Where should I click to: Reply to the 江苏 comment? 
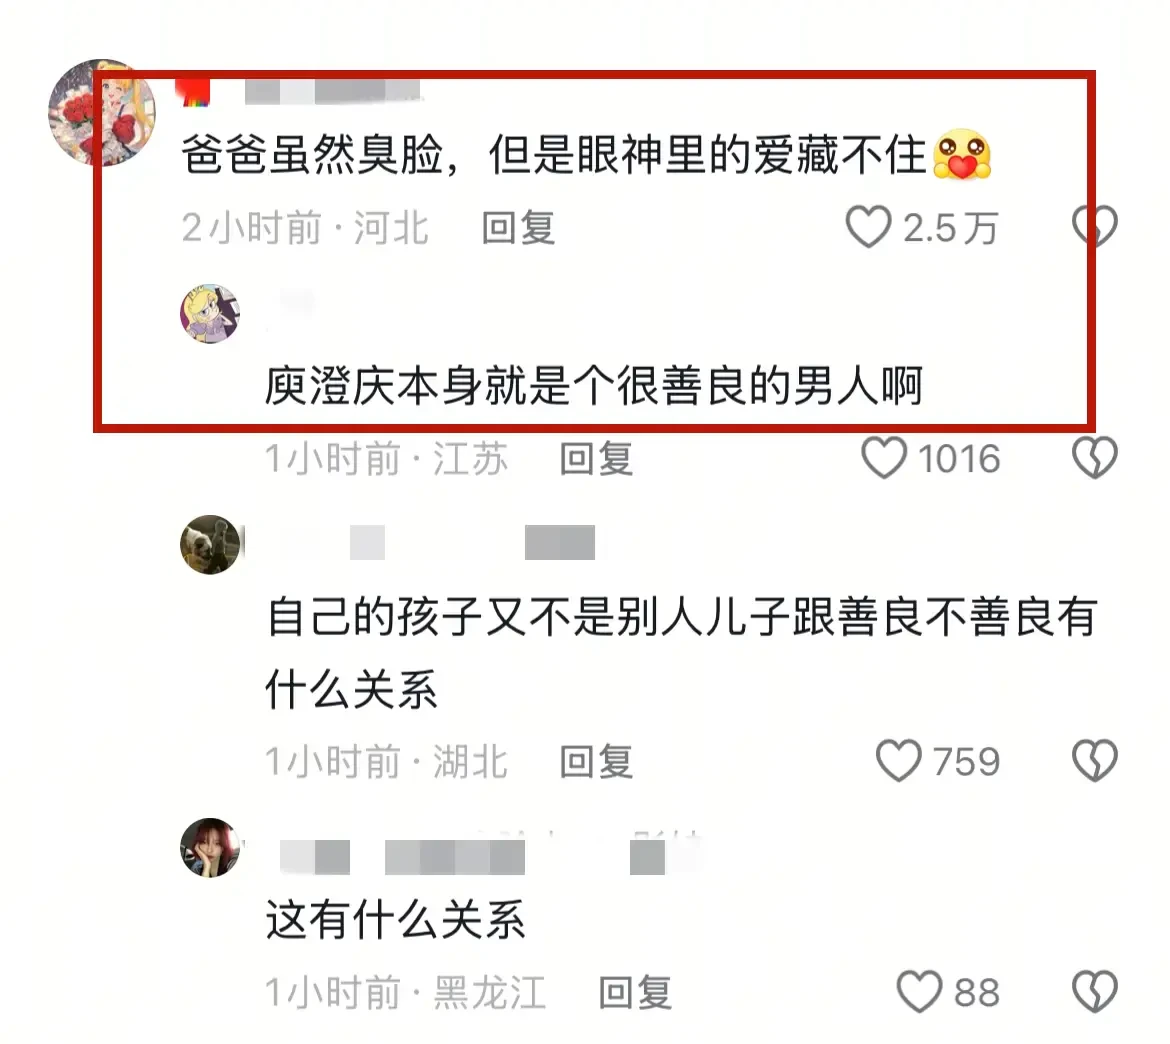(x=597, y=458)
